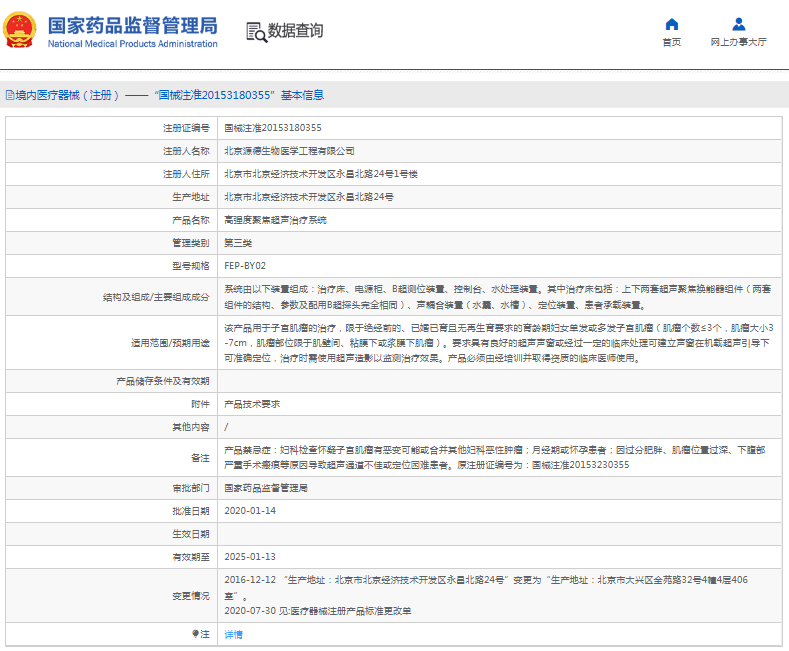Click the 2020-07-30 change record line

coord(317,610)
